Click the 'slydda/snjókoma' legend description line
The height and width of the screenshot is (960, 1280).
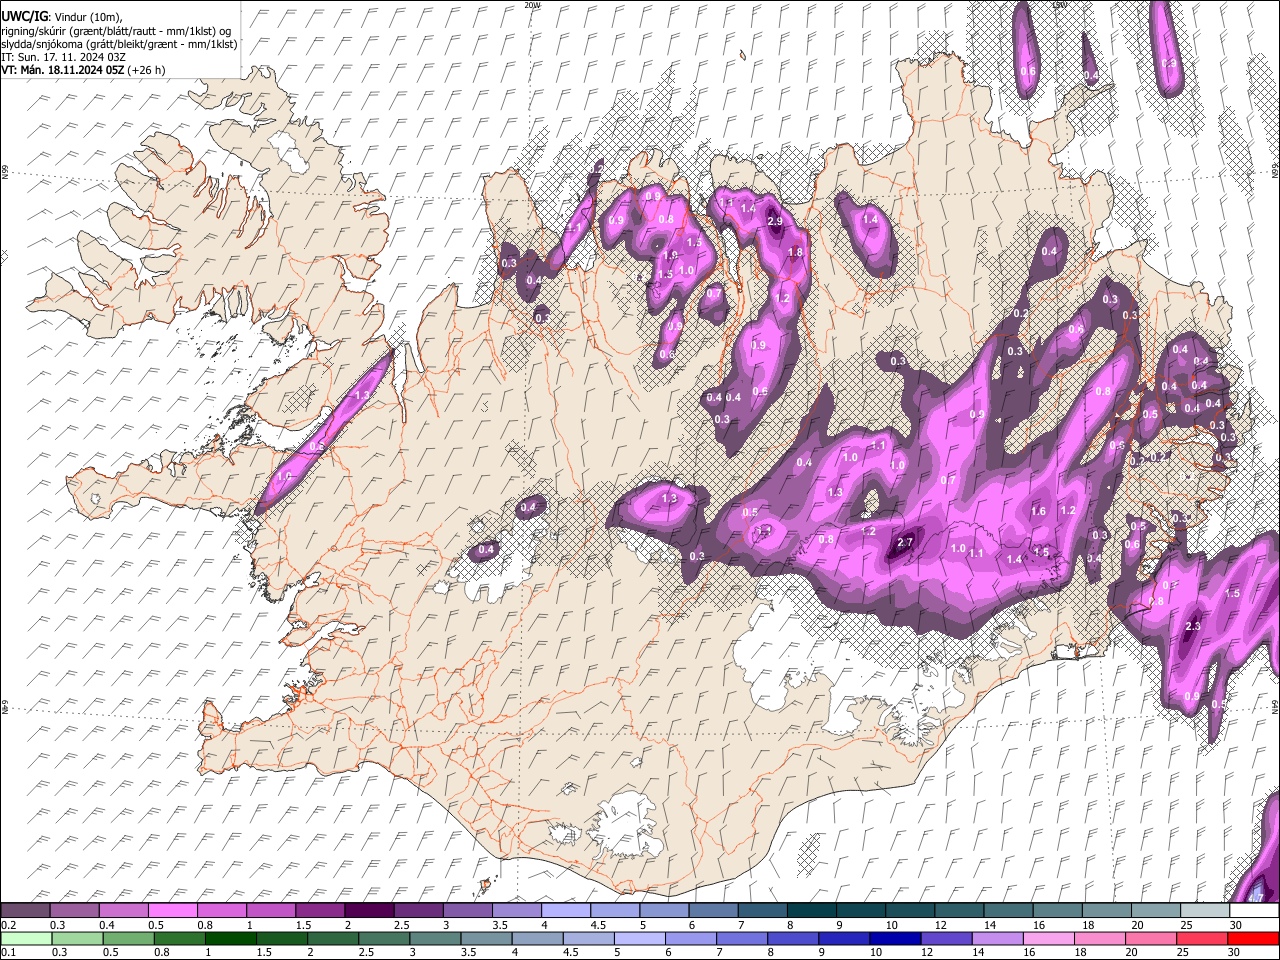click(x=120, y=44)
